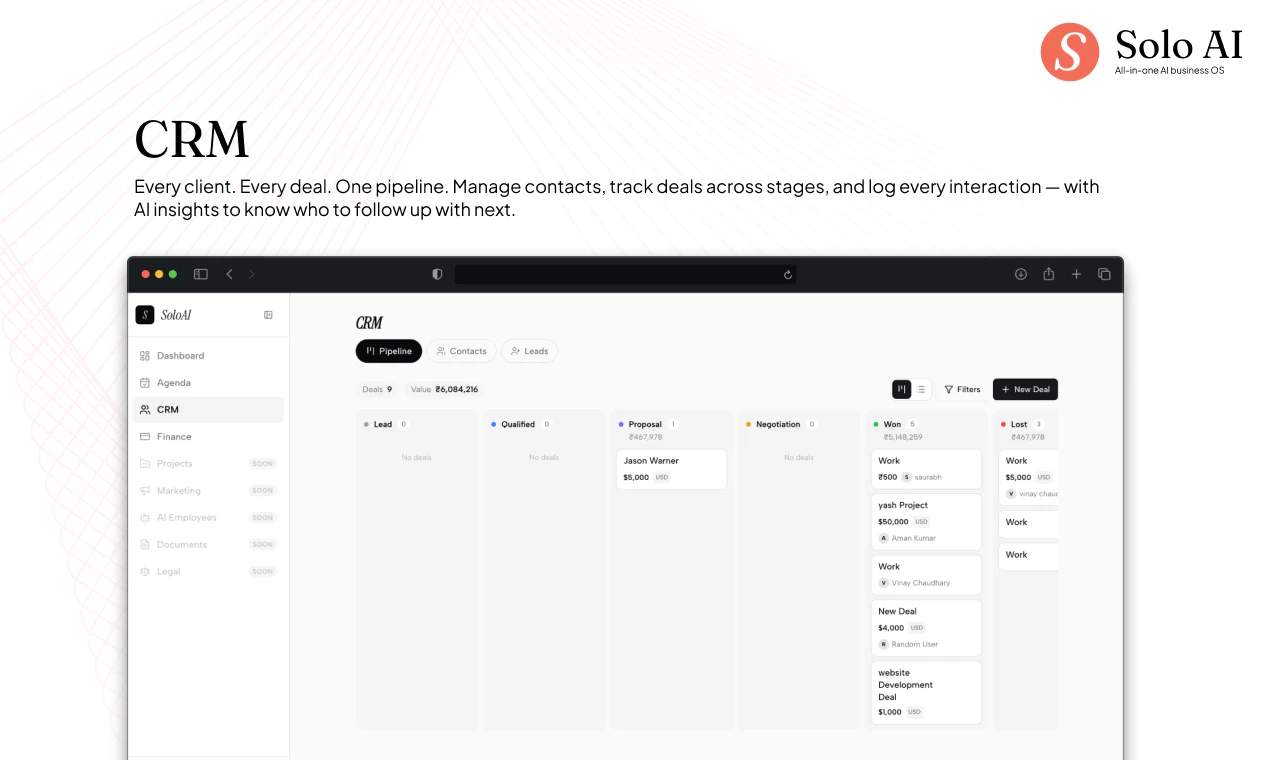Toggle the shield privacy icon in address bar
The image size is (1270, 760).
[x=437, y=273]
